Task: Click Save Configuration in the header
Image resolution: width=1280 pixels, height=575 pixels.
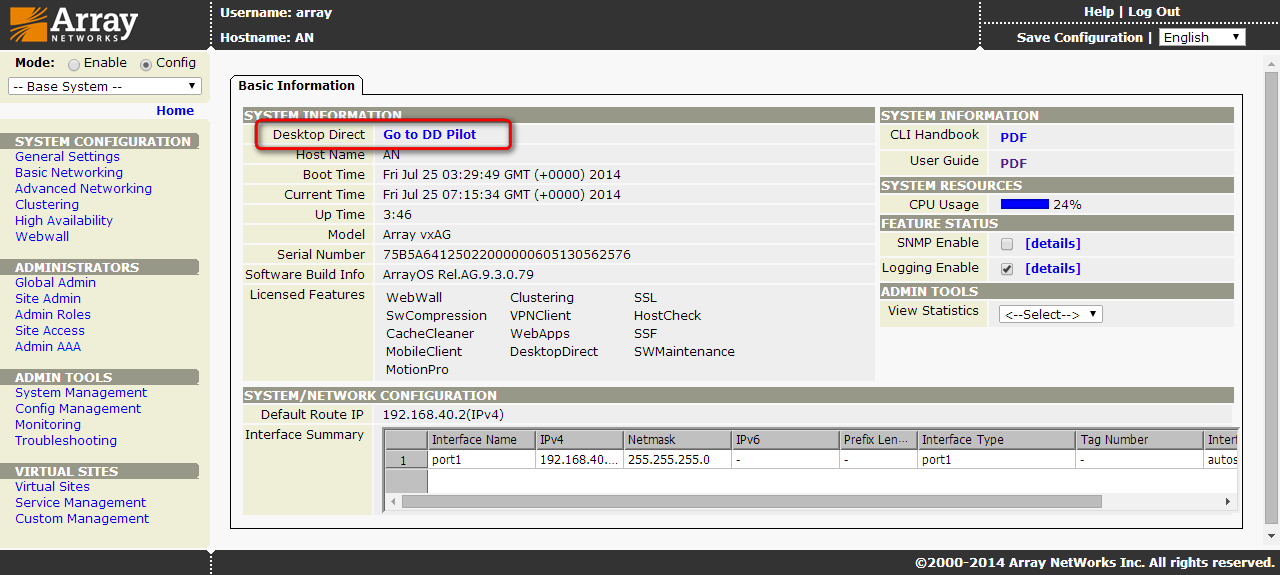Action: (x=1080, y=37)
